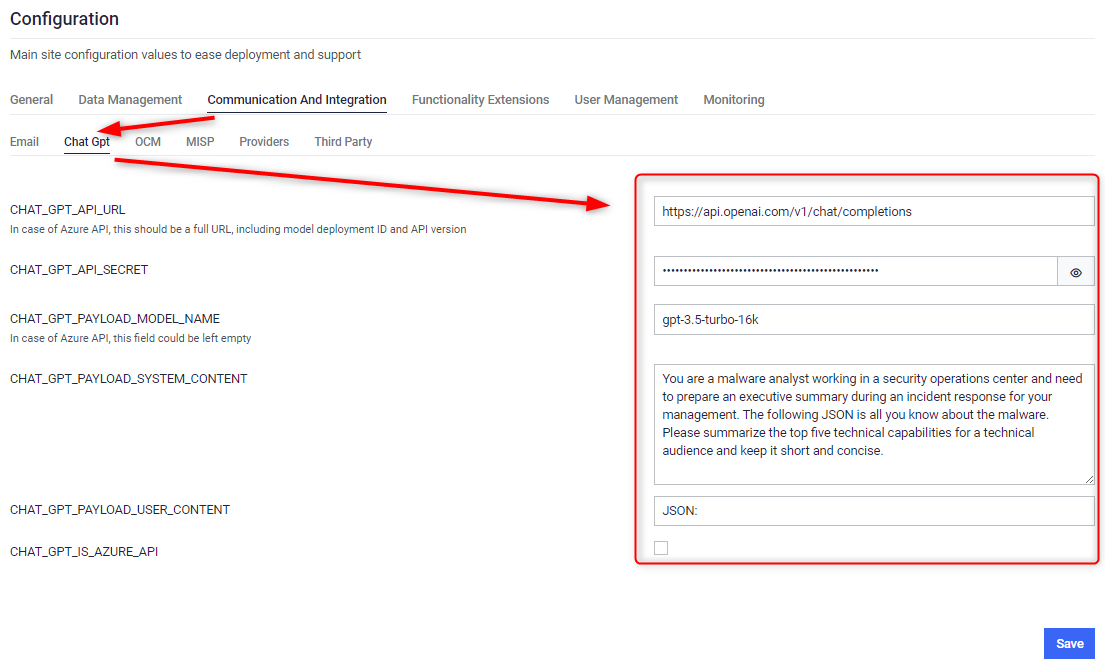Click inside the system content text area
The width and height of the screenshot is (1105, 668).
[x=874, y=424]
